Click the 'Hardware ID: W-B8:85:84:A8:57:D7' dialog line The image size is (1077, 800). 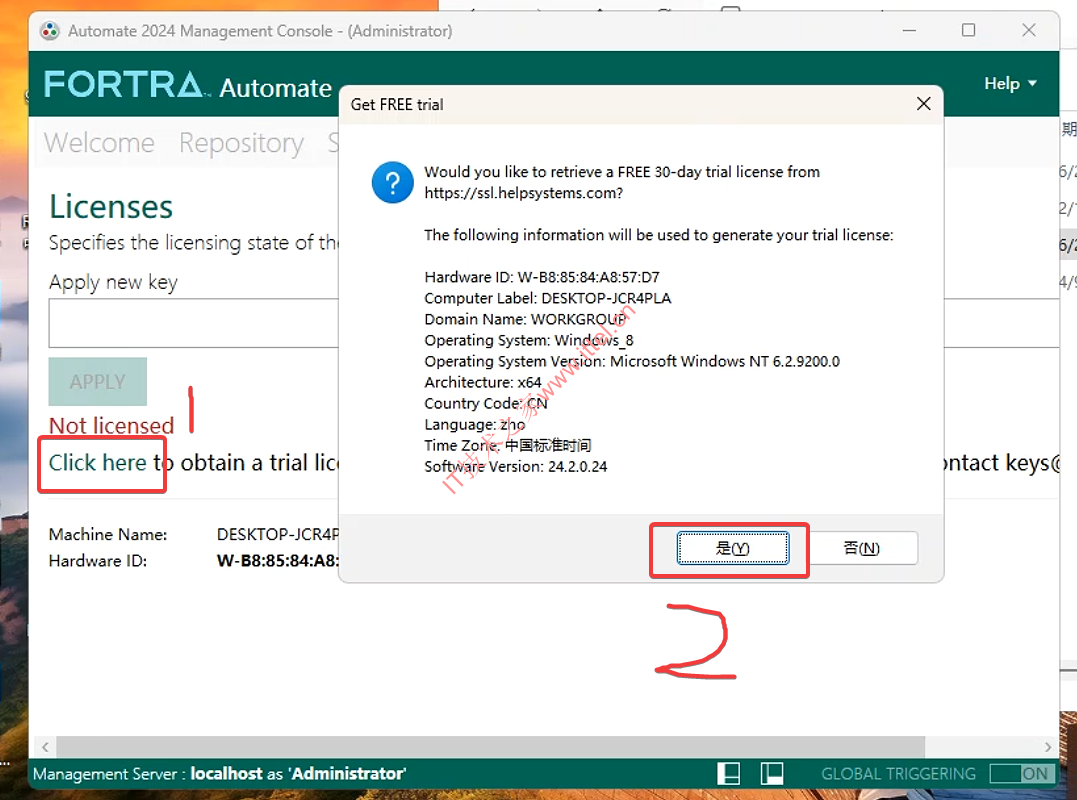click(x=542, y=277)
